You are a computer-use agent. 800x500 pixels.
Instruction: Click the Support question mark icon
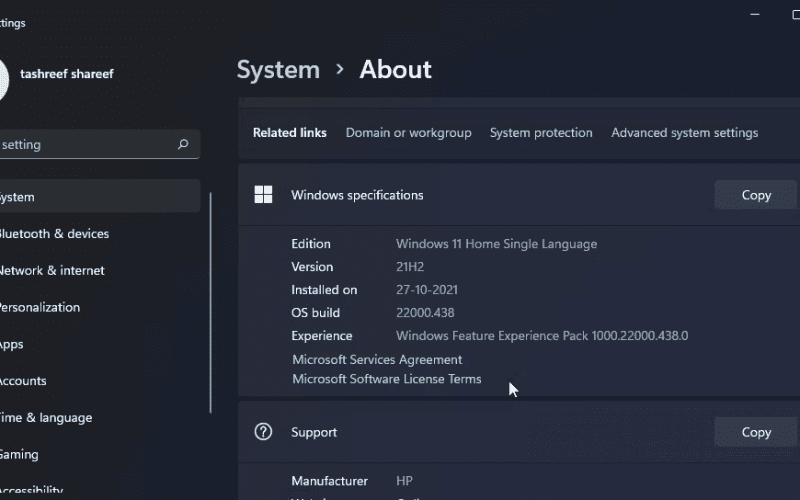[263, 432]
